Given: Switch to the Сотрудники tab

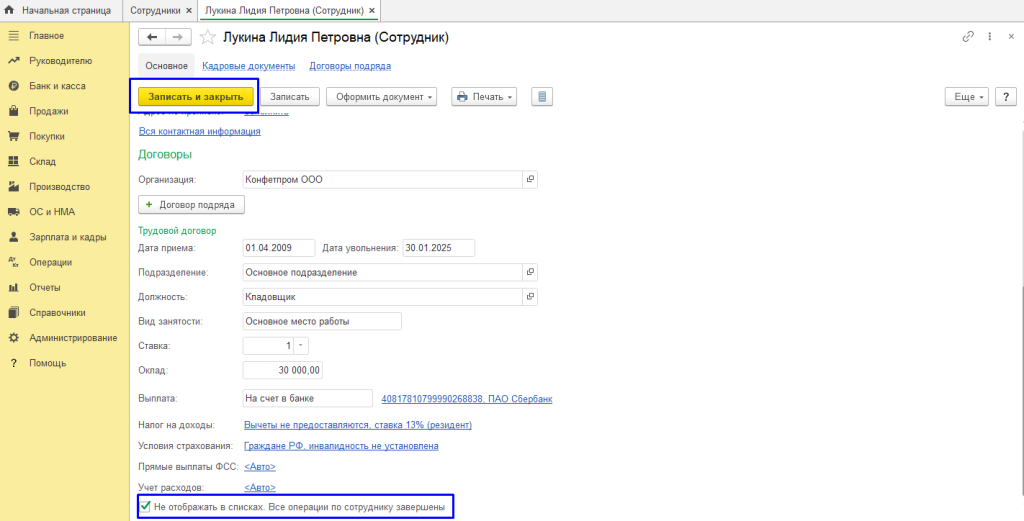Looking at the screenshot, I should point(155,10).
